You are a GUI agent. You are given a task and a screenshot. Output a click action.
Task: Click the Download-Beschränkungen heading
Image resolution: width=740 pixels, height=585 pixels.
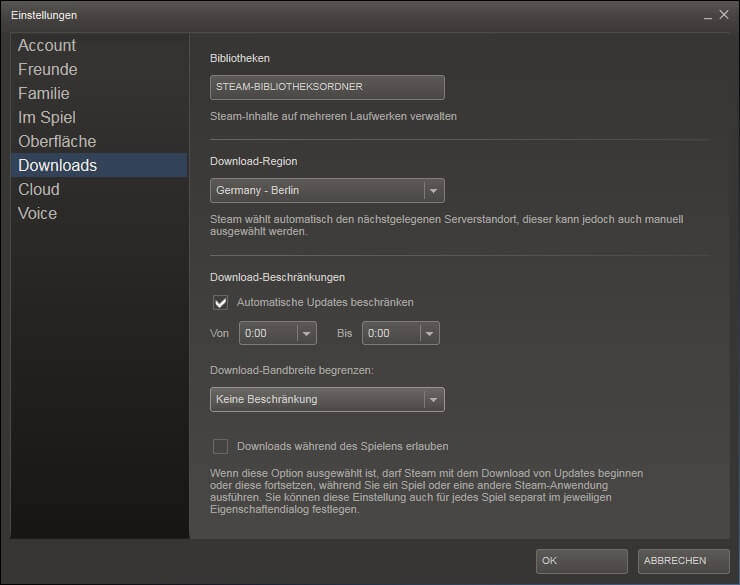click(x=278, y=277)
